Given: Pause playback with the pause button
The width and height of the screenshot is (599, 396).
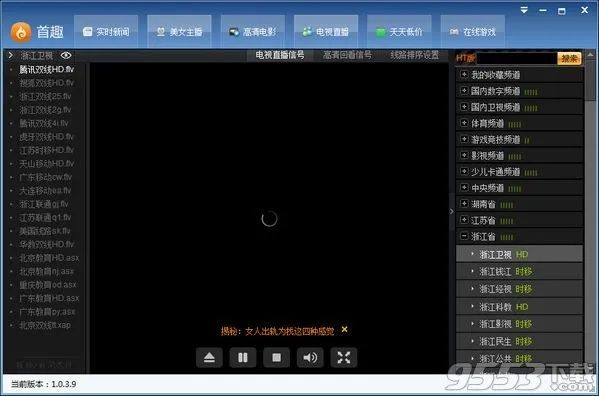Looking at the screenshot, I should (x=243, y=358).
